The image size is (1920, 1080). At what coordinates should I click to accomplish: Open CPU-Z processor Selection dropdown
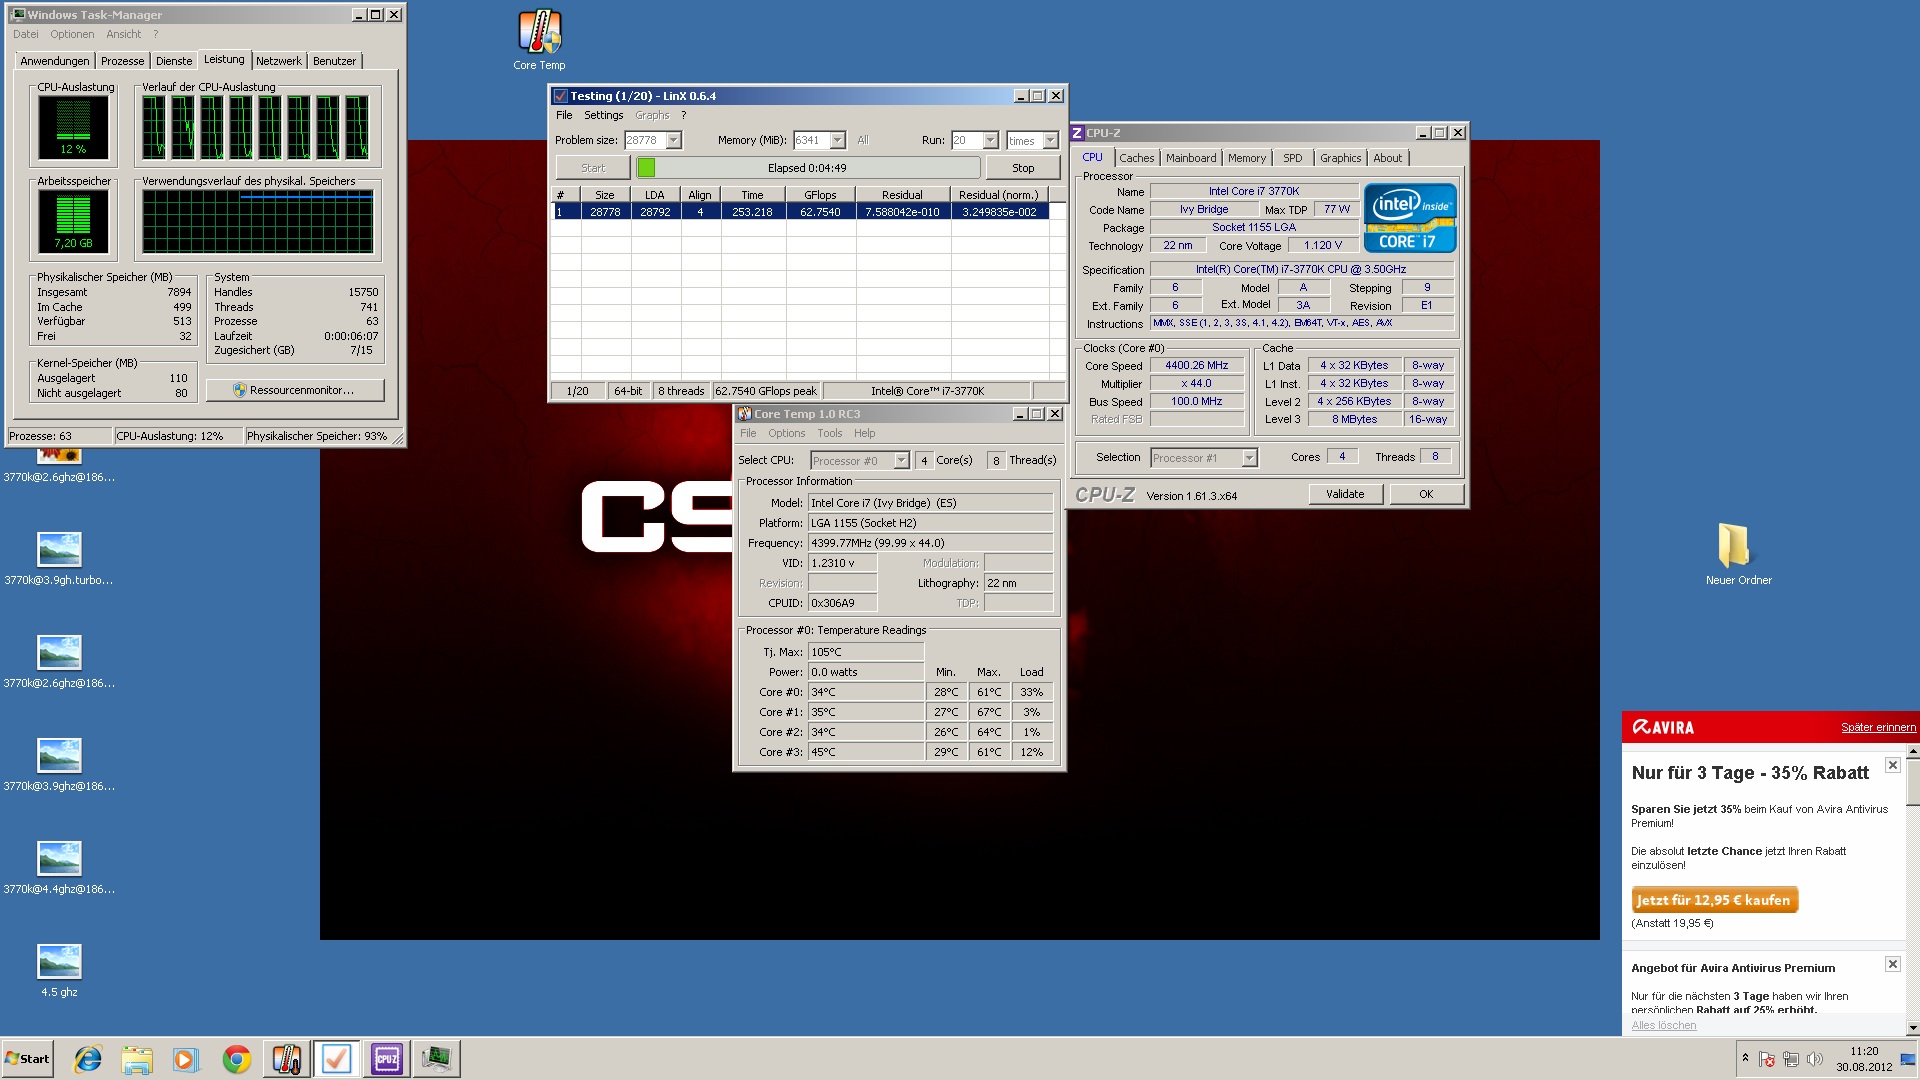point(1249,458)
